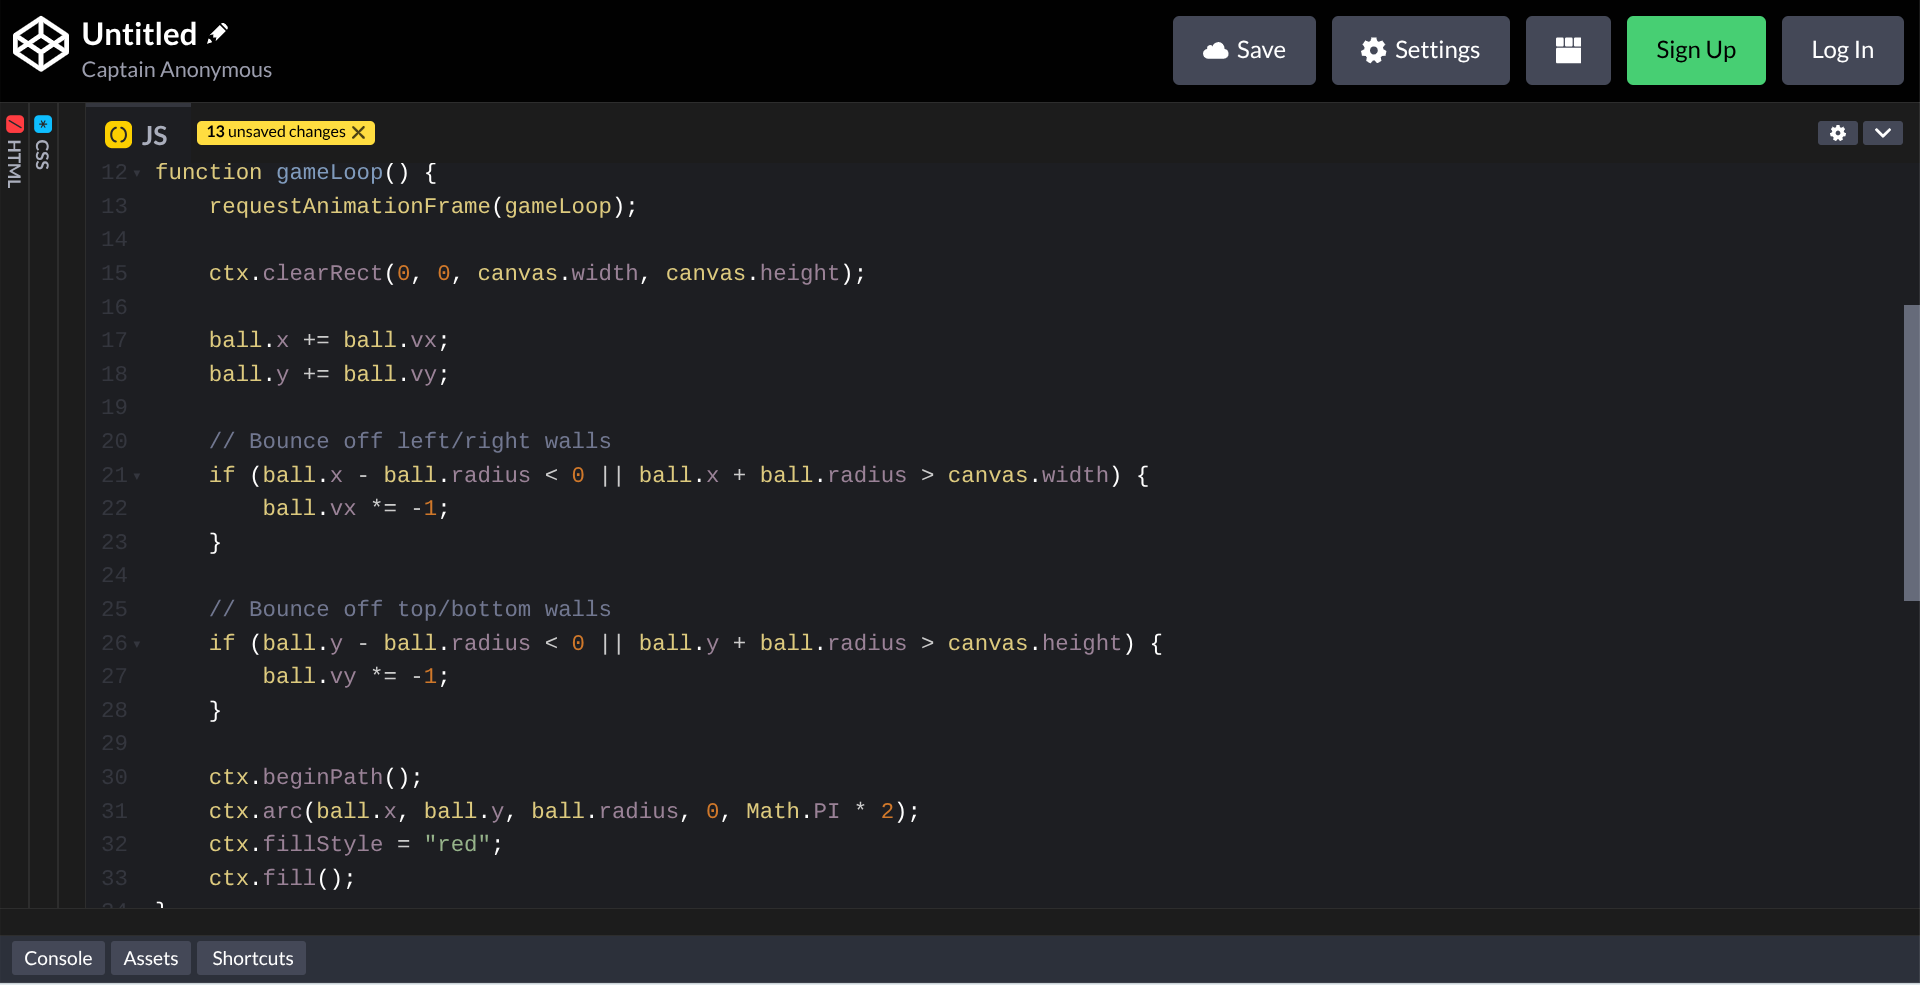The image size is (1920, 985).
Task: Open the JS editor gear settings
Action: point(1838,133)
